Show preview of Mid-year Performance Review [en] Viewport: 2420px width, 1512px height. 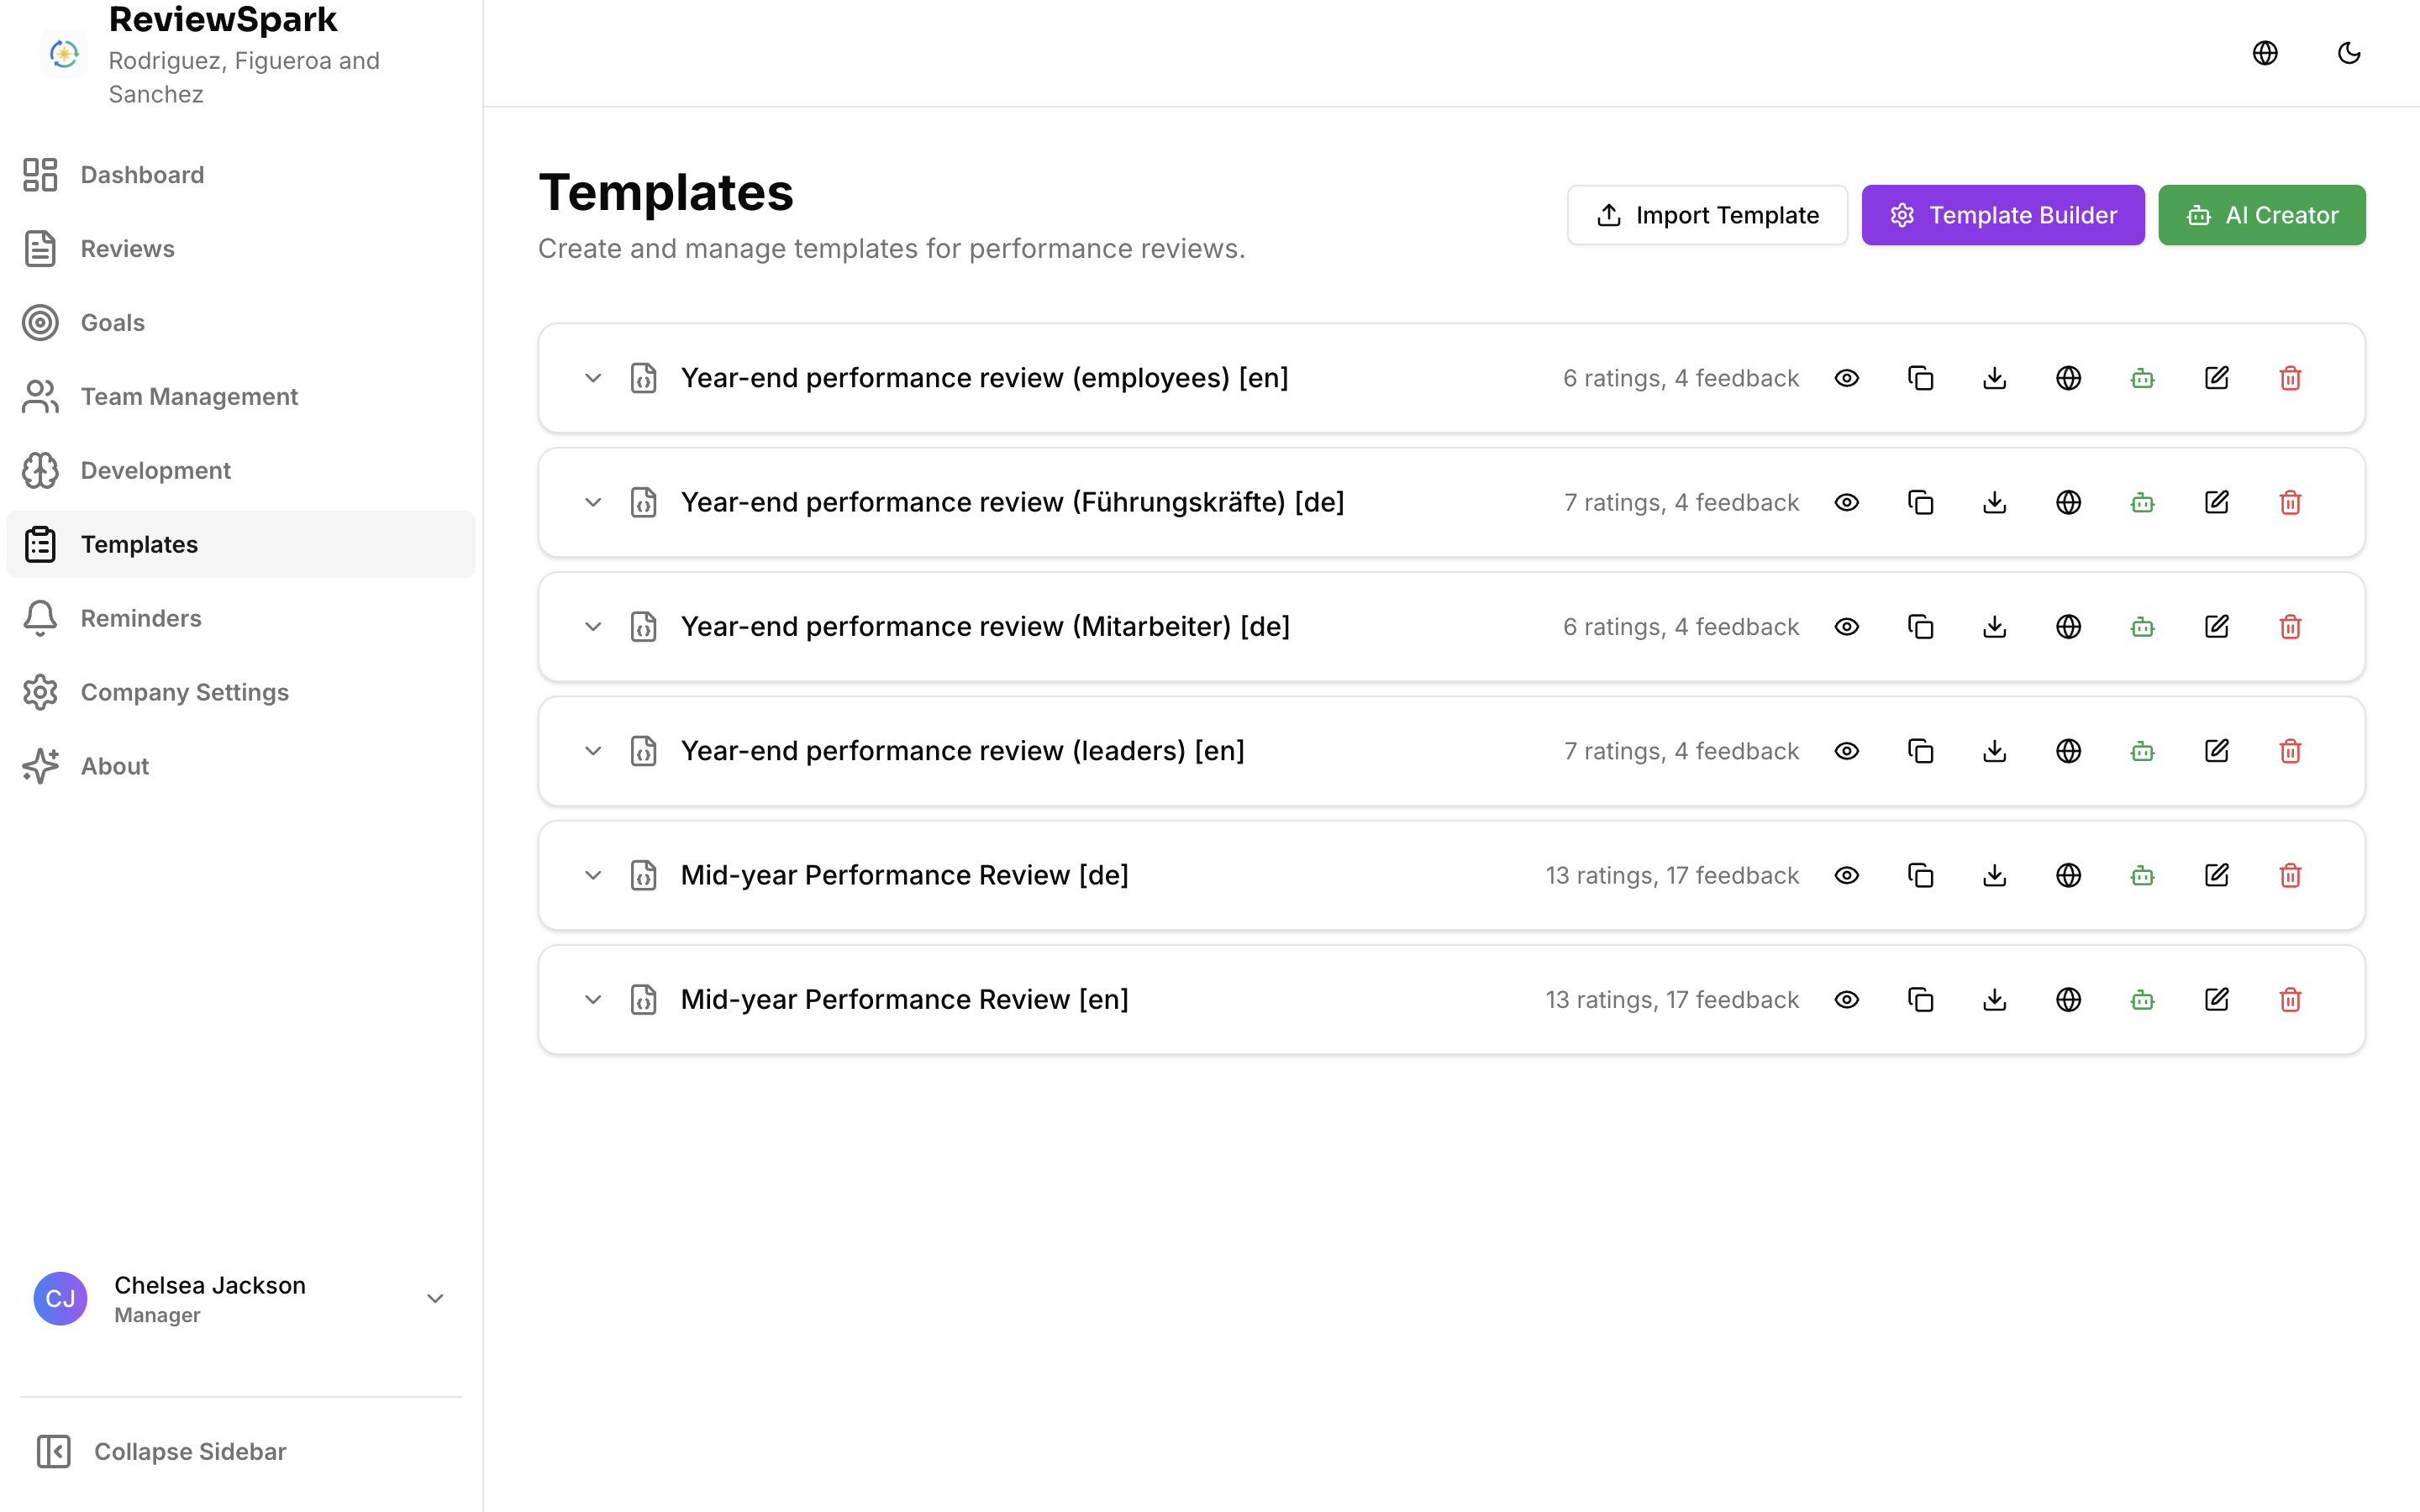coord(1846,999)
